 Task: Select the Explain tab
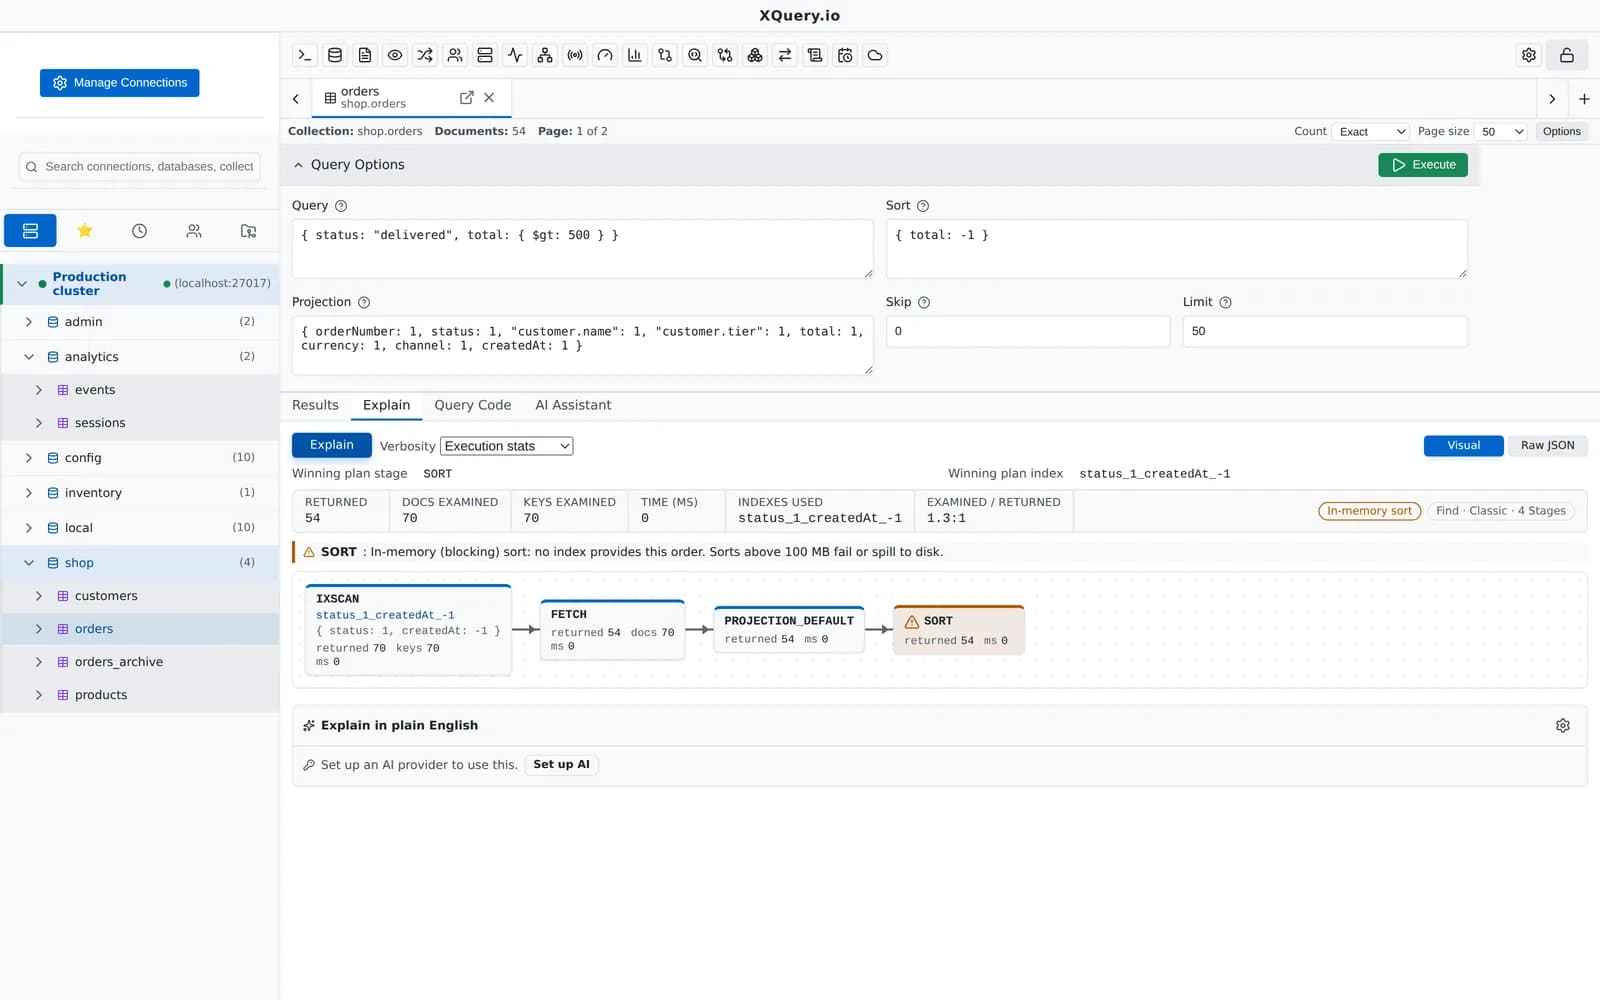(386, 405)
